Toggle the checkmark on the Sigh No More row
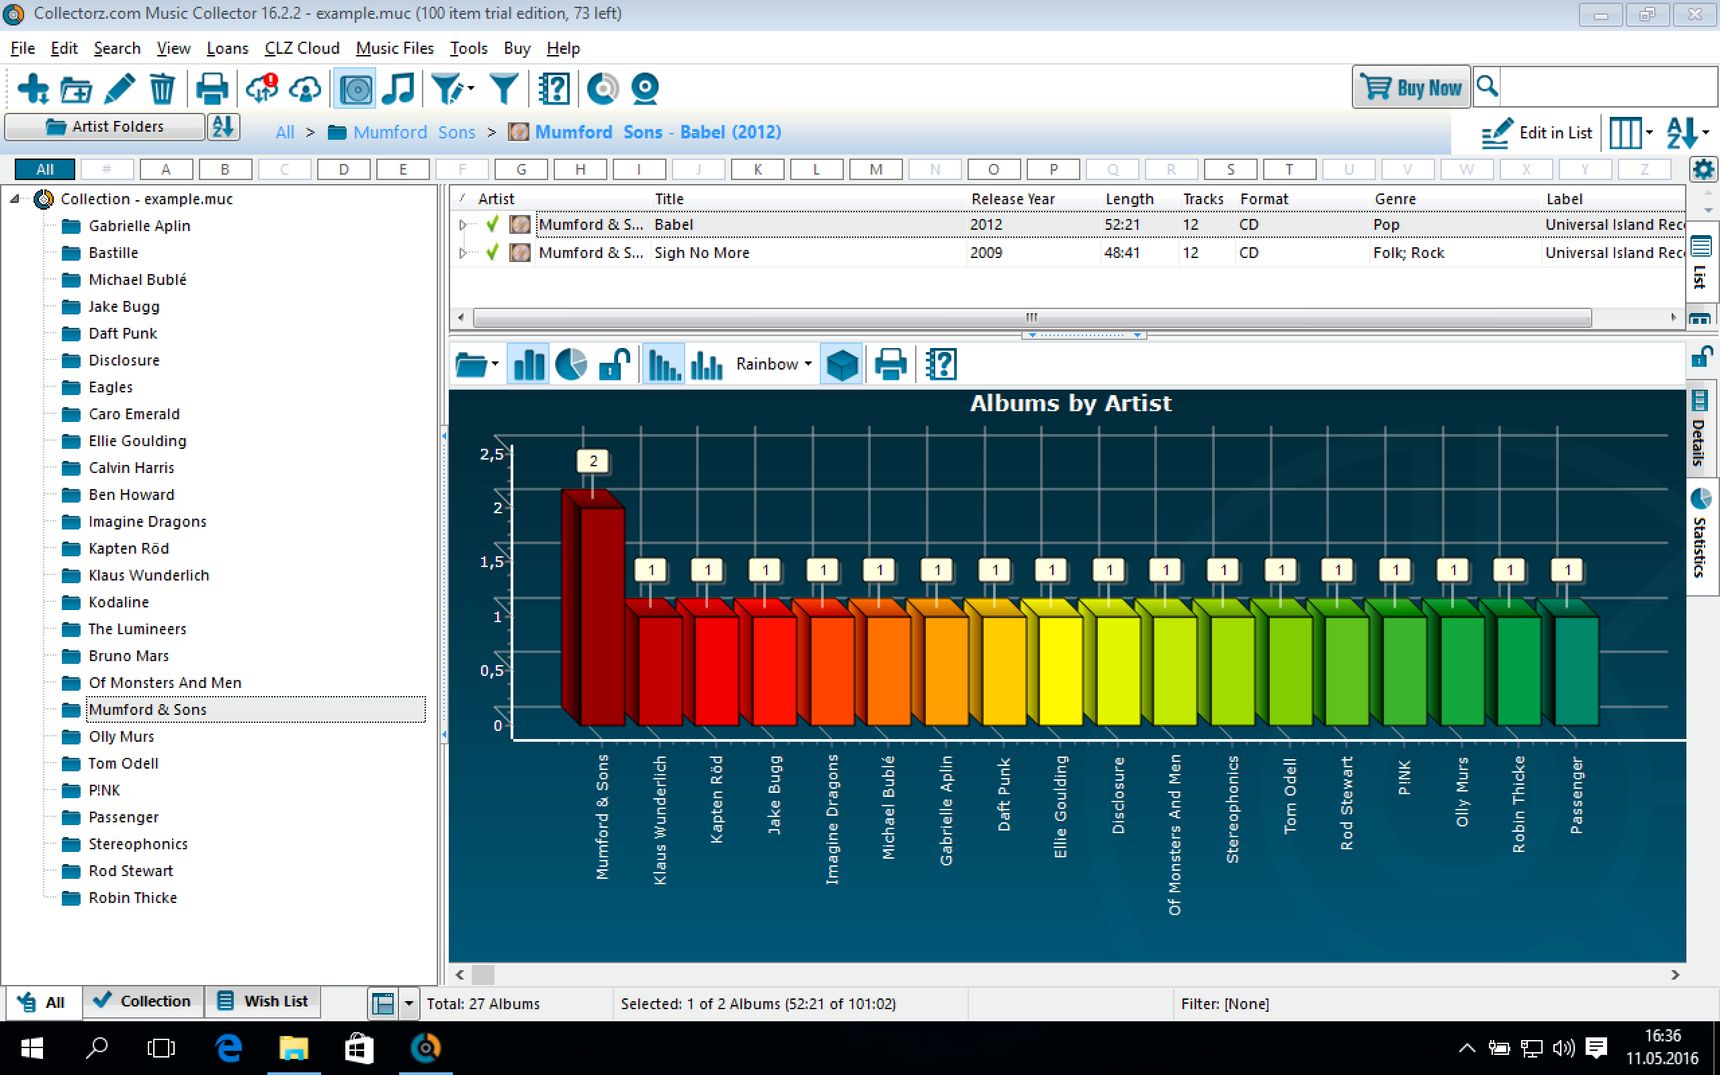The image size is (1720, 1075). [492, 253]
